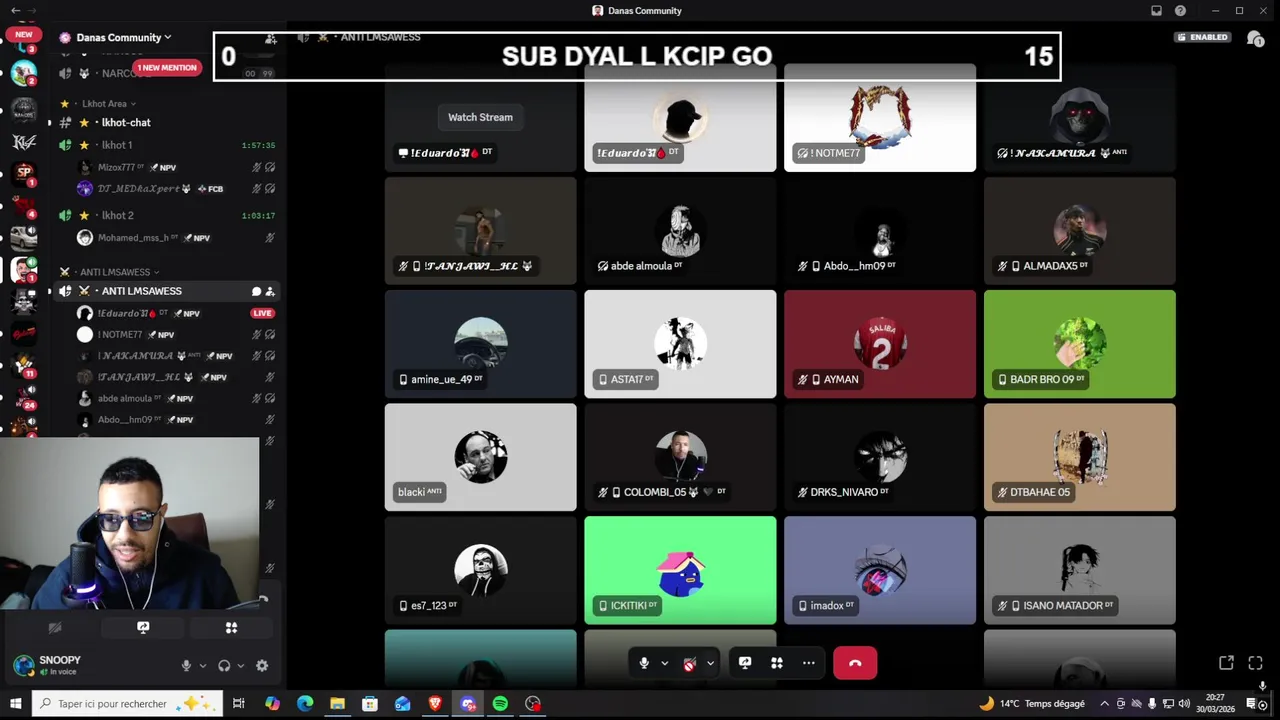Toggle camera button in call control bar

tap(689, 663)
